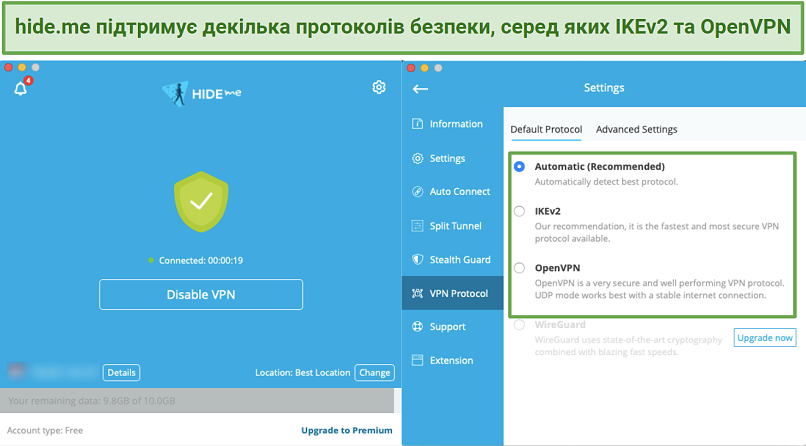Select the IKEv2 protocol radio button

[519, 211]
